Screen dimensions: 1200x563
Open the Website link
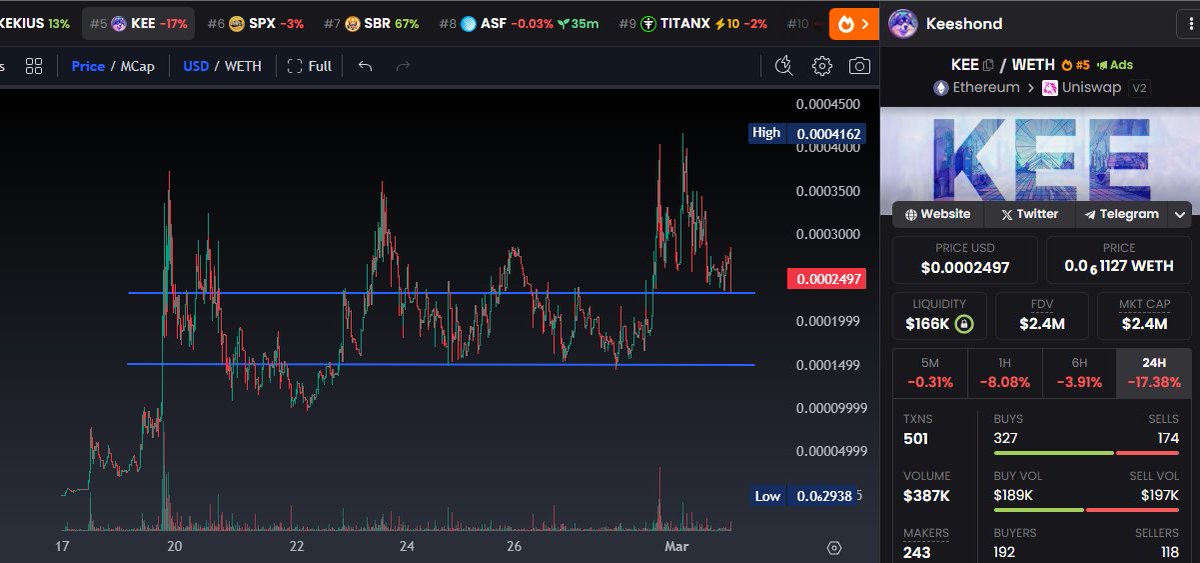pyautogui.click(x=938, y=214)
